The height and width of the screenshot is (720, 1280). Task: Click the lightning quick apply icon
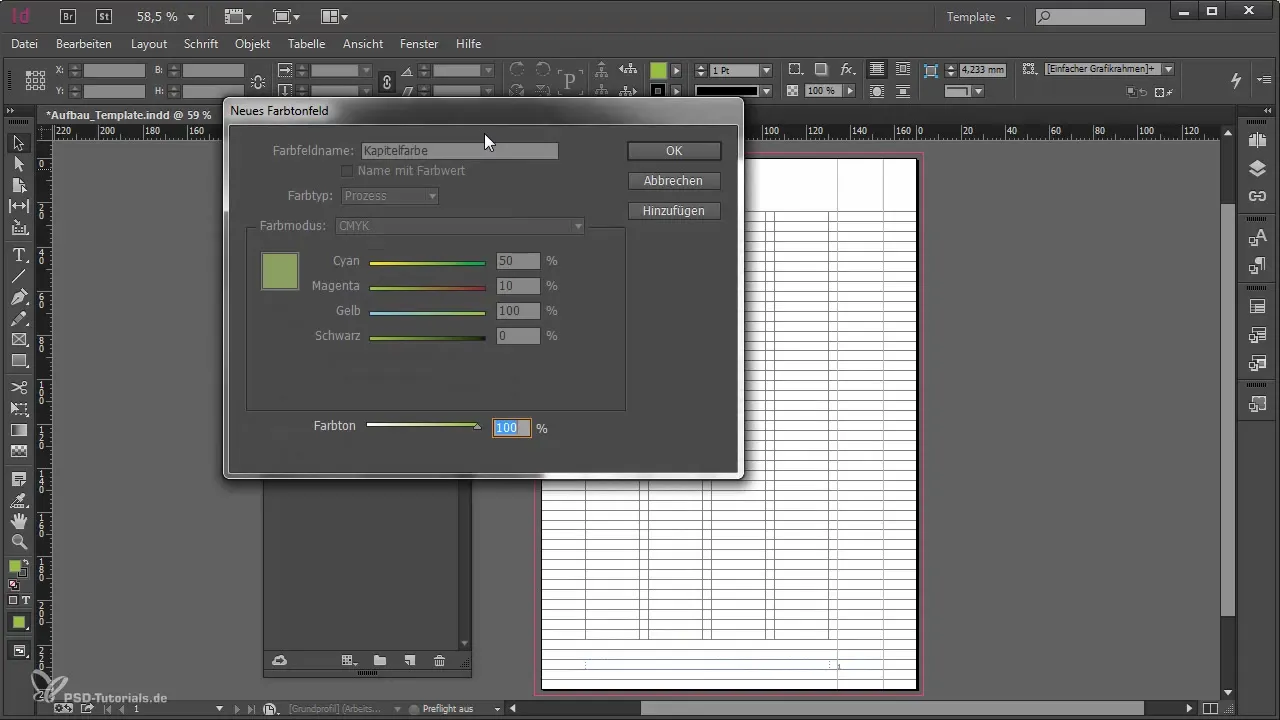[x=1237, y=80]
